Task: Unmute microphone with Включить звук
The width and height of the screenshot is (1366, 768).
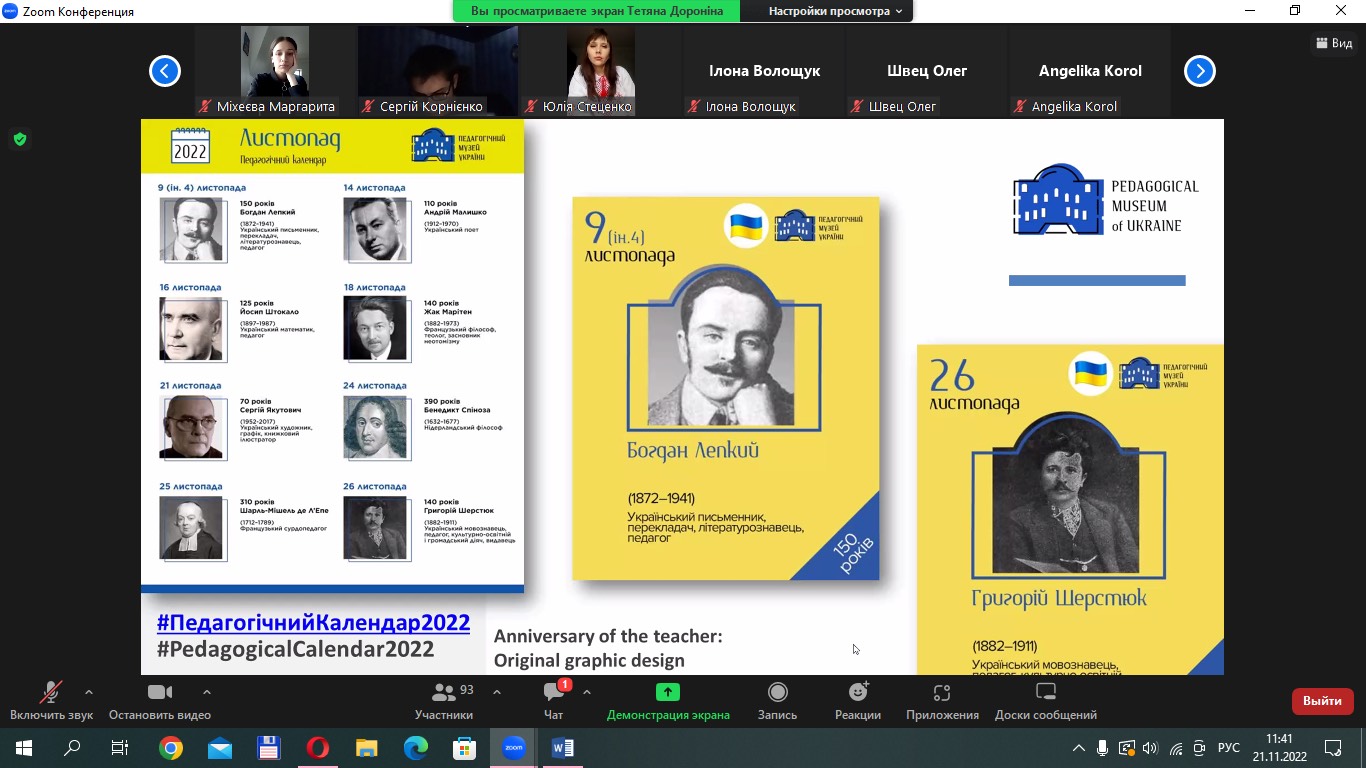Action: (x=51, y=693)
